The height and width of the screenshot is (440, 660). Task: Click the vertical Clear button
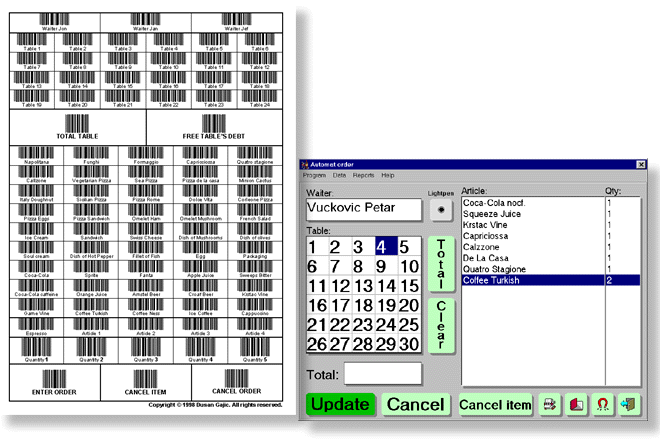pos(441,325)
